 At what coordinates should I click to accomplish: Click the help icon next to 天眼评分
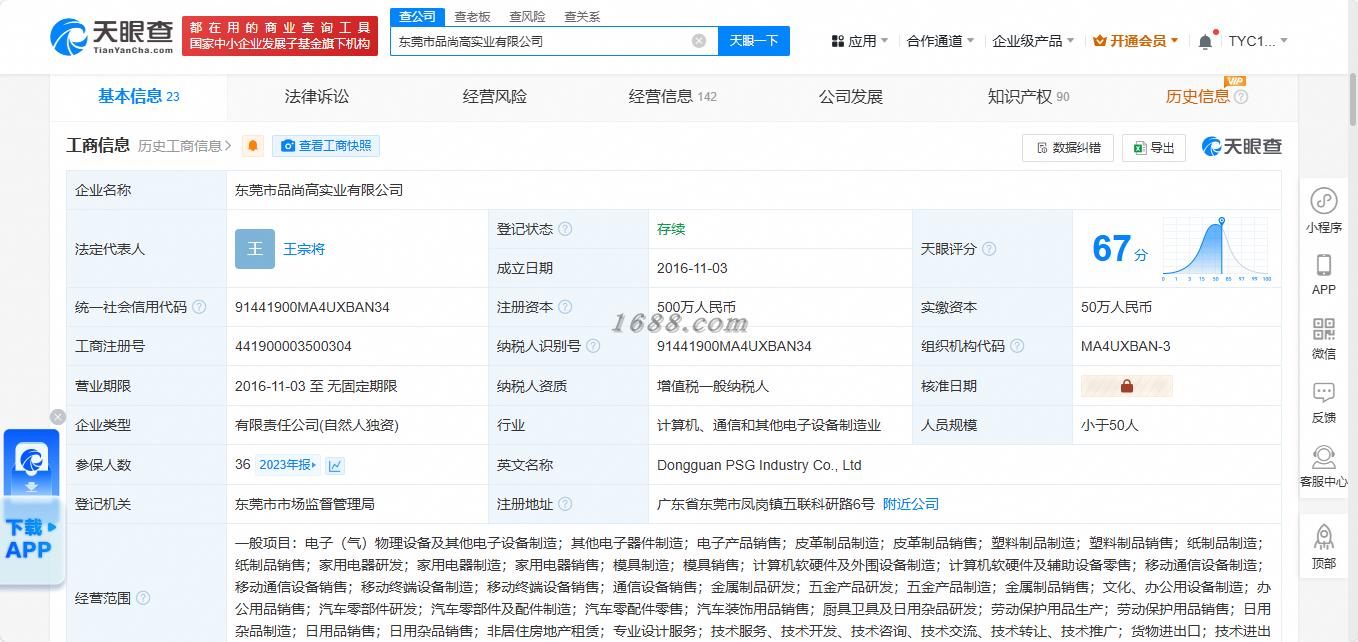[x=989, y=249]
